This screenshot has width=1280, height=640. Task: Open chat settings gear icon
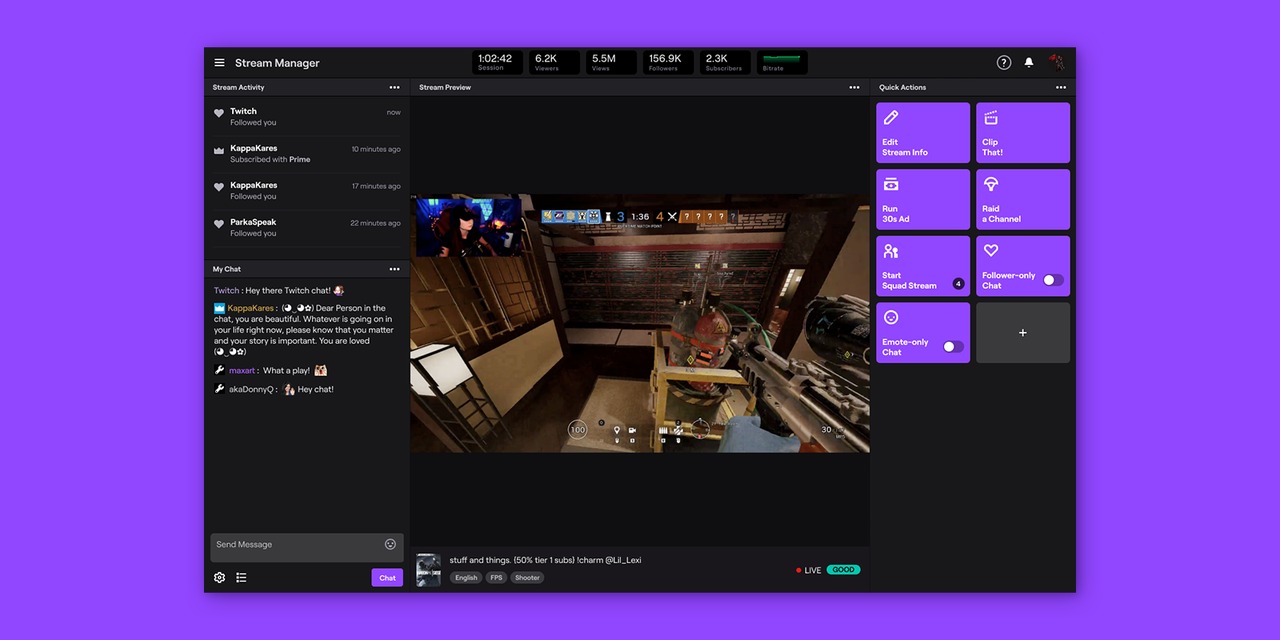pyautogui.click(x=220, y=577)
